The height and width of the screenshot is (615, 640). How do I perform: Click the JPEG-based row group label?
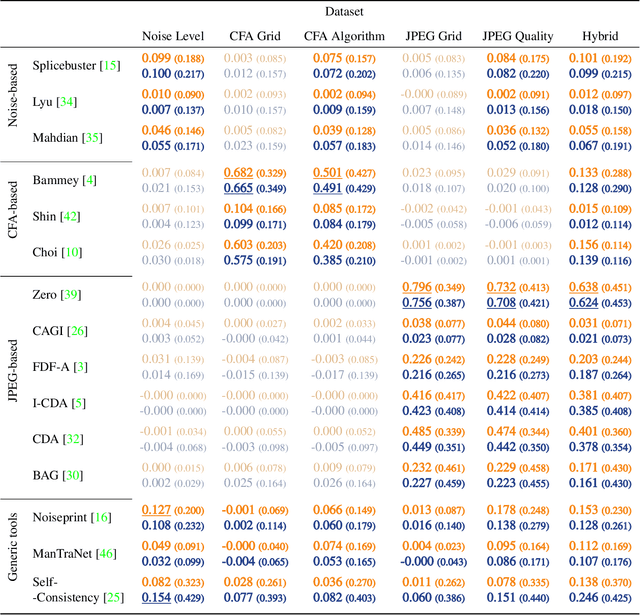tap(13, 371)
